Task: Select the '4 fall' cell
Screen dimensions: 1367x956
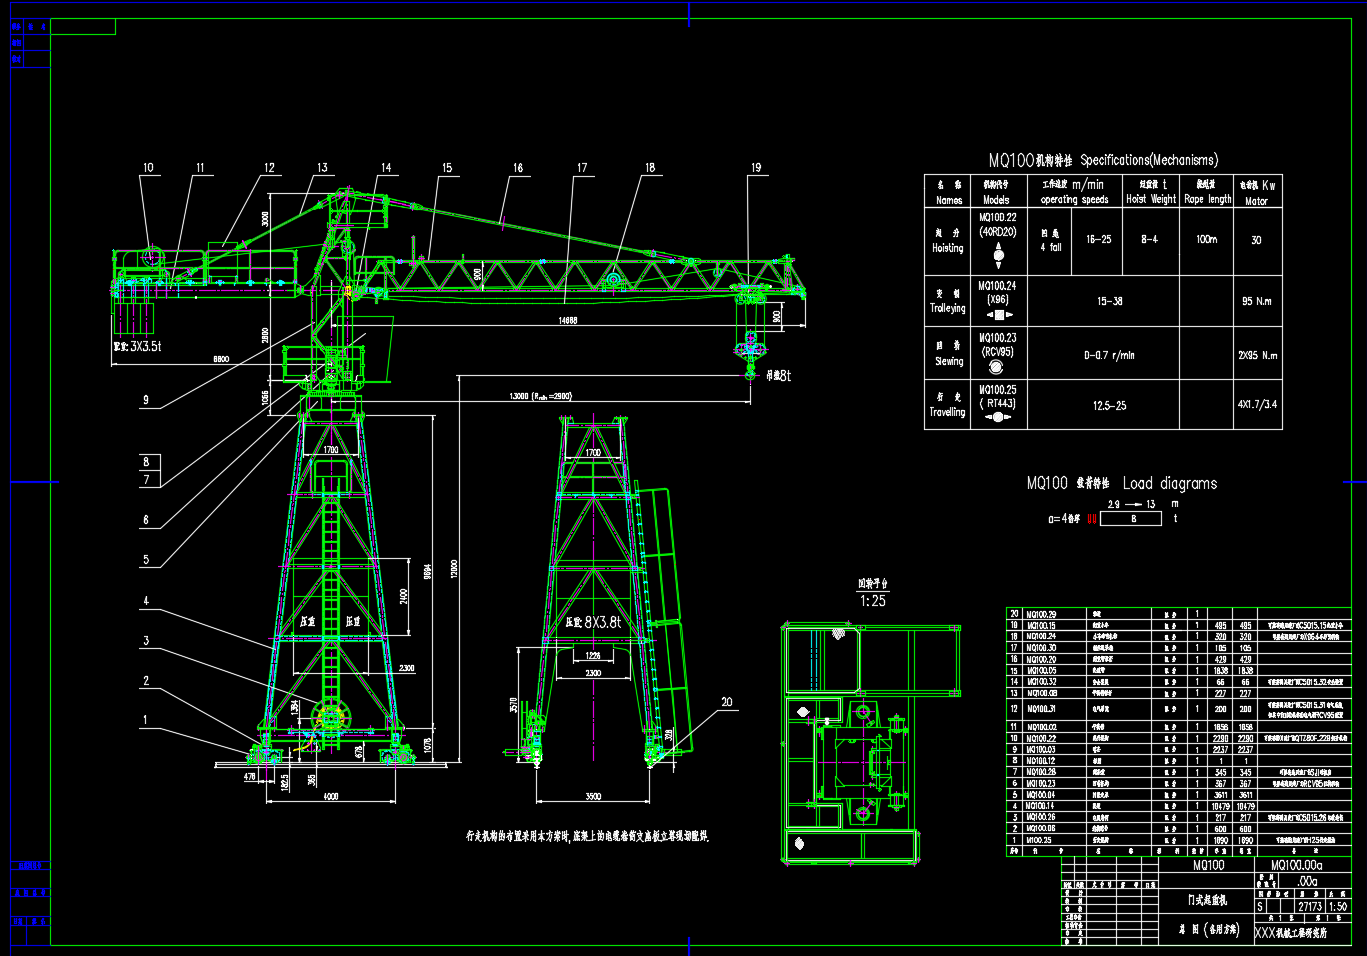Action: pyautogui.click(x=1051, y=247)
